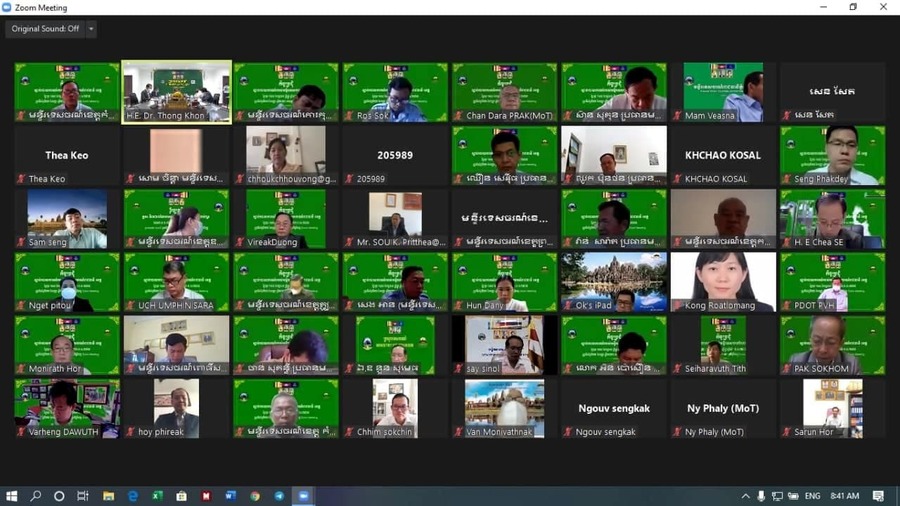Select the Kong Roatlomang video tile

click(723, 281)
